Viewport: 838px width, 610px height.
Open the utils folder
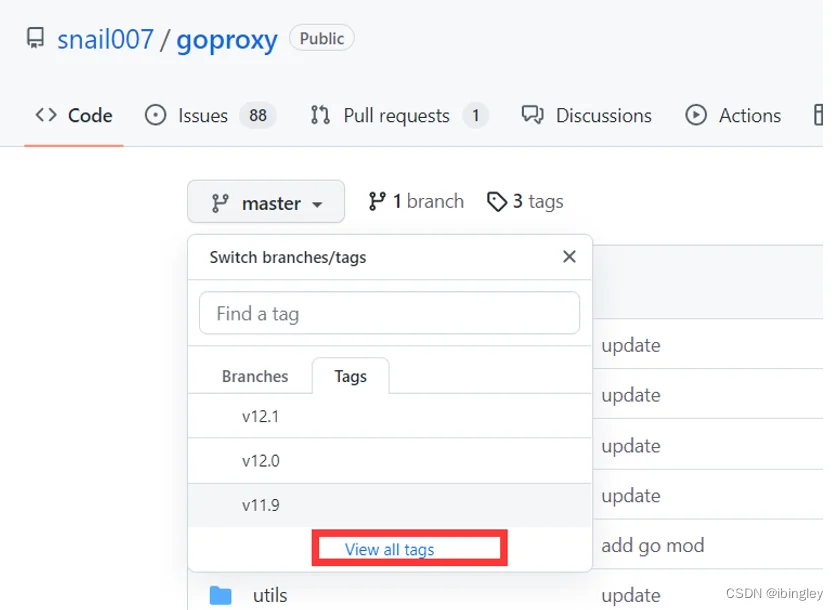[x=270, y=595]
